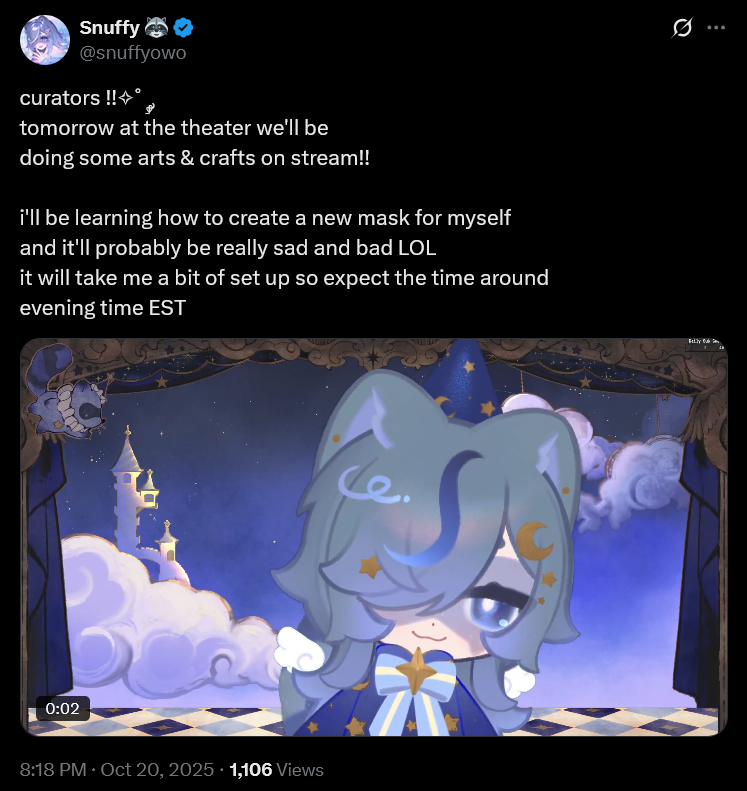
Task: Open the Snuffy display name link
Action: pyautogui.click(x=109, y=28)
